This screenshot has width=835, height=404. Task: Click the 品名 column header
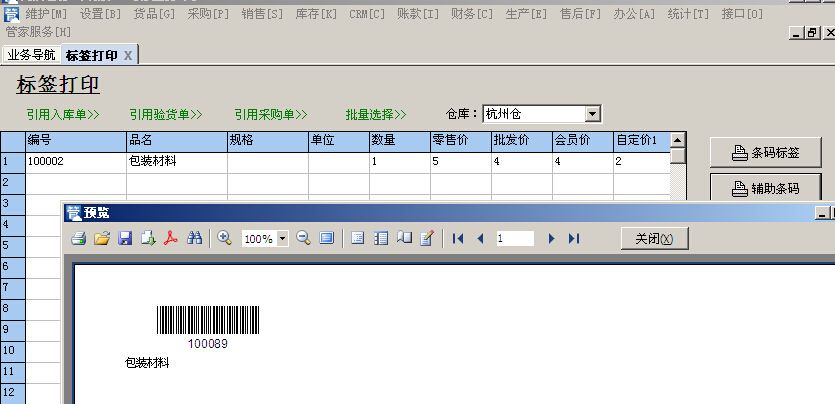tap(177, 141)
